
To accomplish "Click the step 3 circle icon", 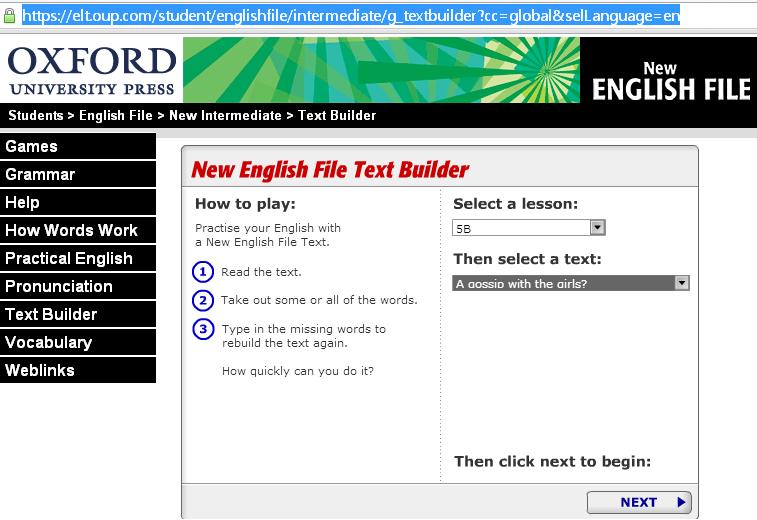I will click(x=203, y=329).
